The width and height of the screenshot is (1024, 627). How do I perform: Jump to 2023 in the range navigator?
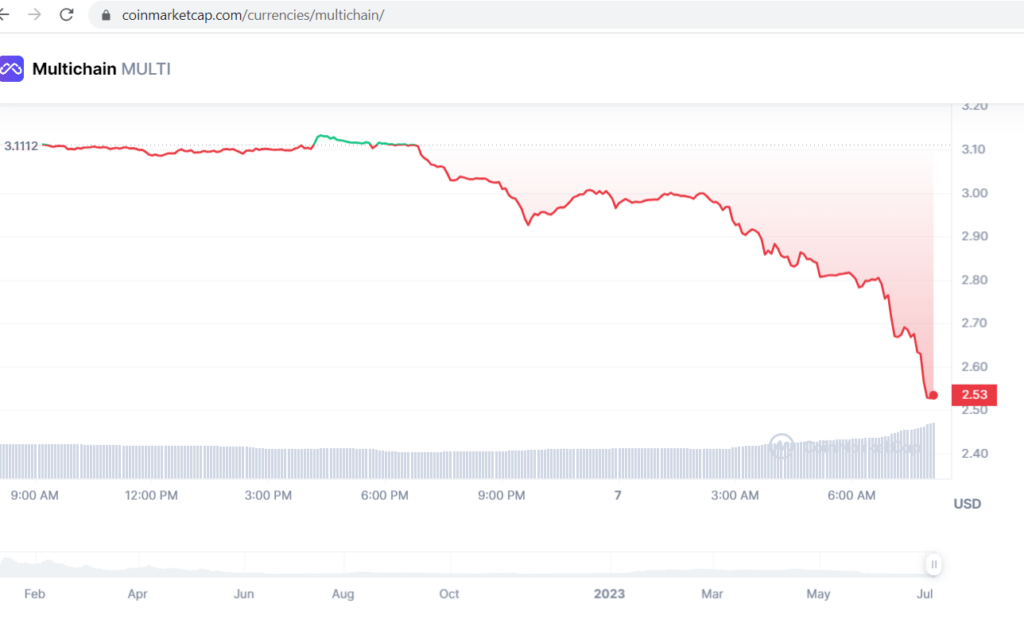point(608,594)
